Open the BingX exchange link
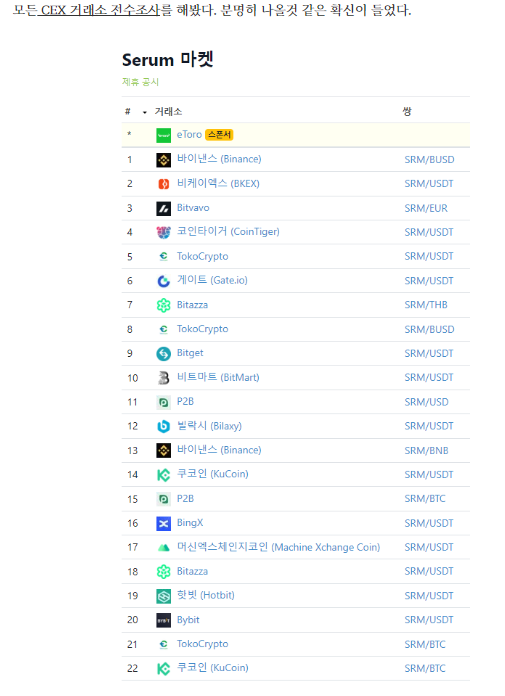 (x=190, y=522)
